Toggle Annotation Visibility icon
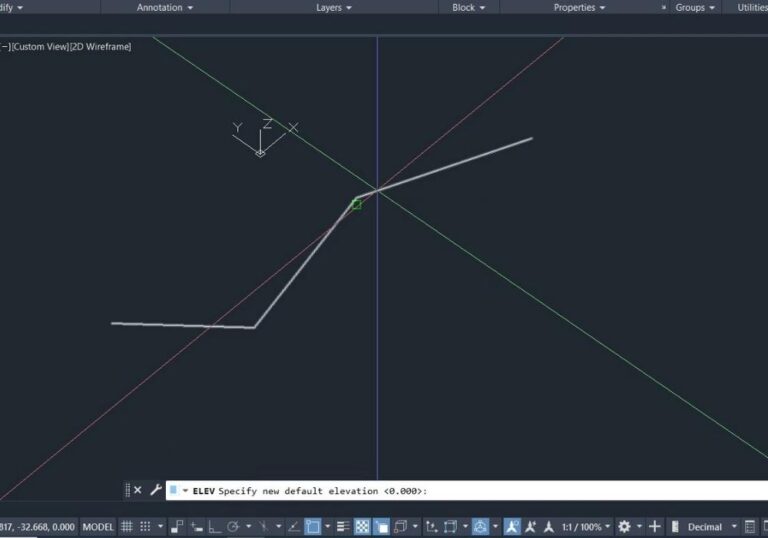 point(512,527)
